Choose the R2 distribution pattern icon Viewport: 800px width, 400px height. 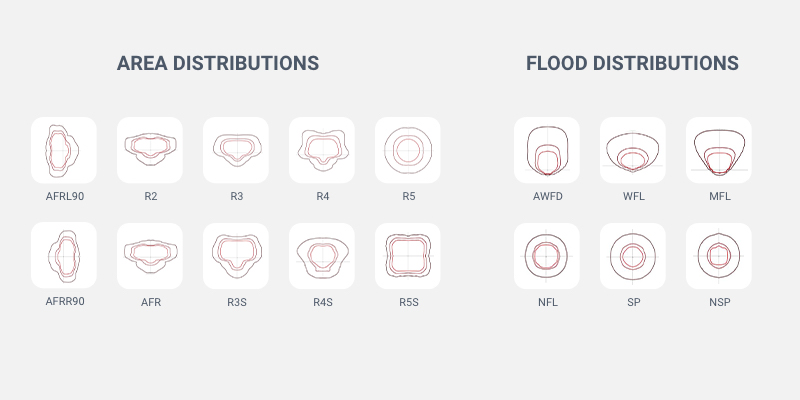[x=150, y=150]
